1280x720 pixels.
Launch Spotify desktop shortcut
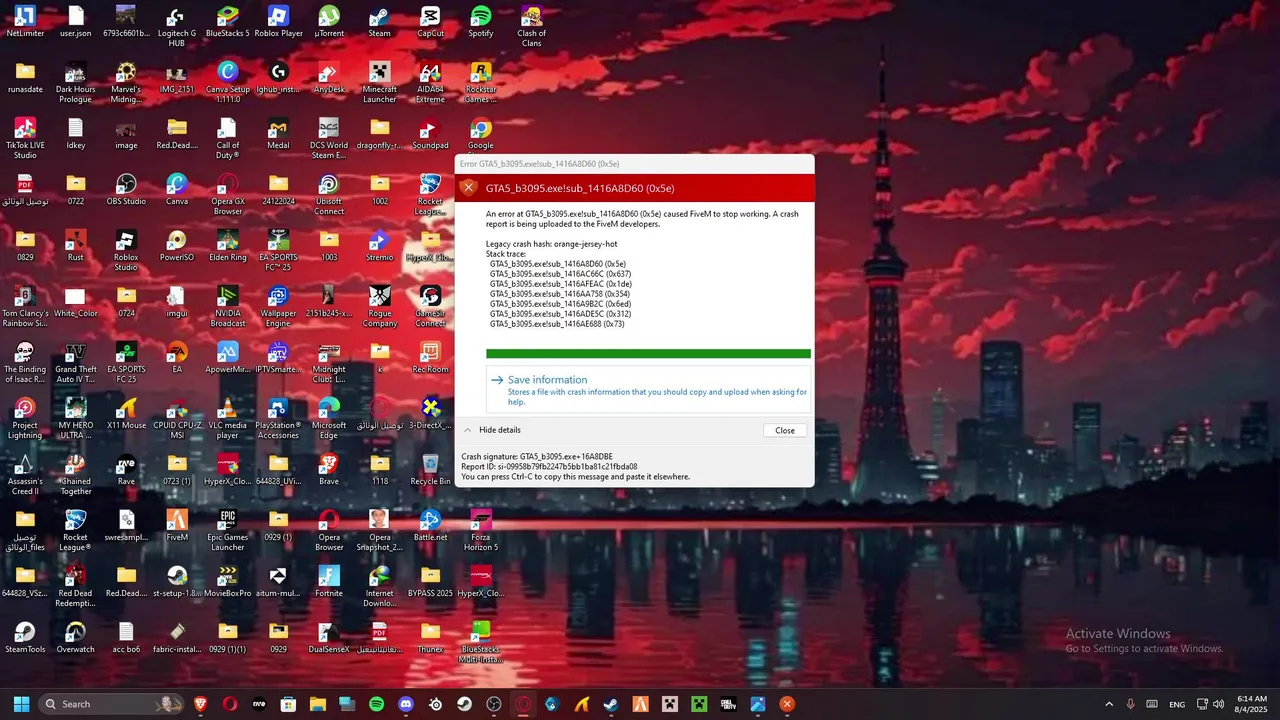point(481,21)
